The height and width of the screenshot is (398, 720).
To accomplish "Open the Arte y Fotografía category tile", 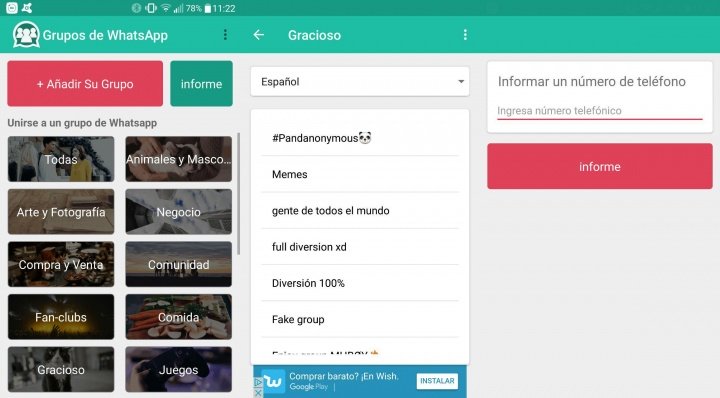I will [x=61, y=212].
